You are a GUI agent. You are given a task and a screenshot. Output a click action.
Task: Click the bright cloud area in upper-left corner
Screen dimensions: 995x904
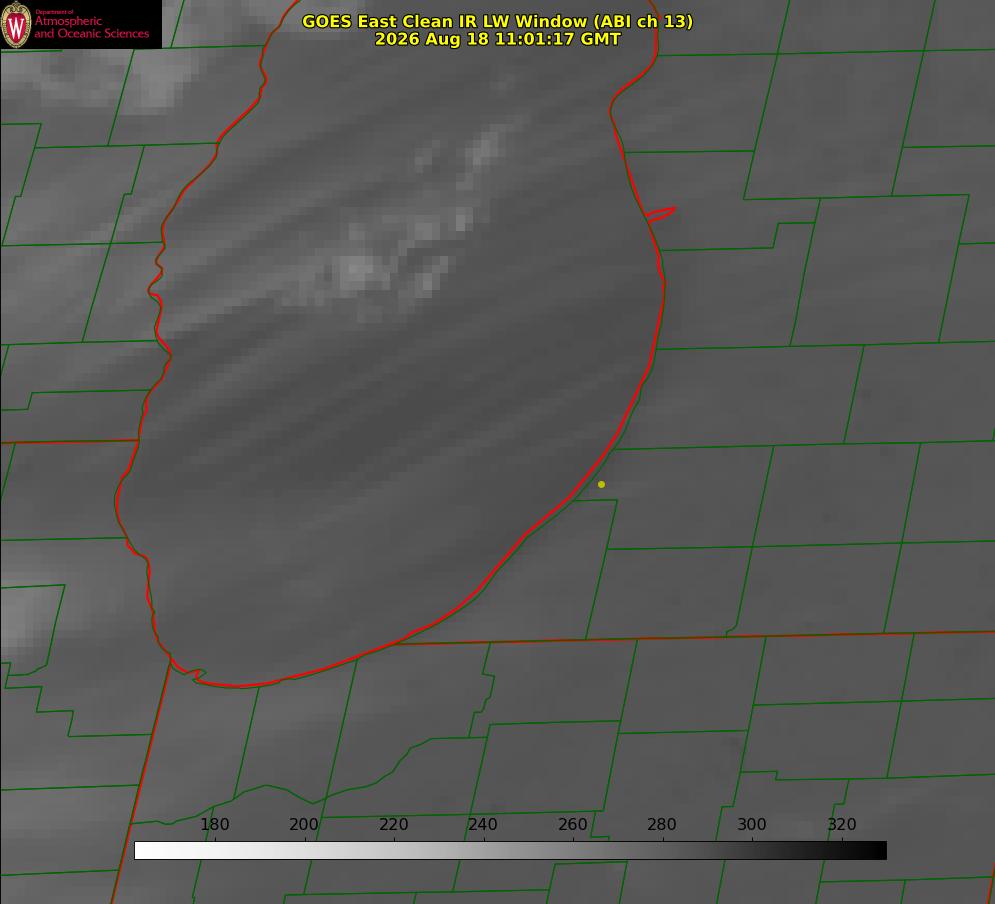pyautogui.click(x=155, y=79)
